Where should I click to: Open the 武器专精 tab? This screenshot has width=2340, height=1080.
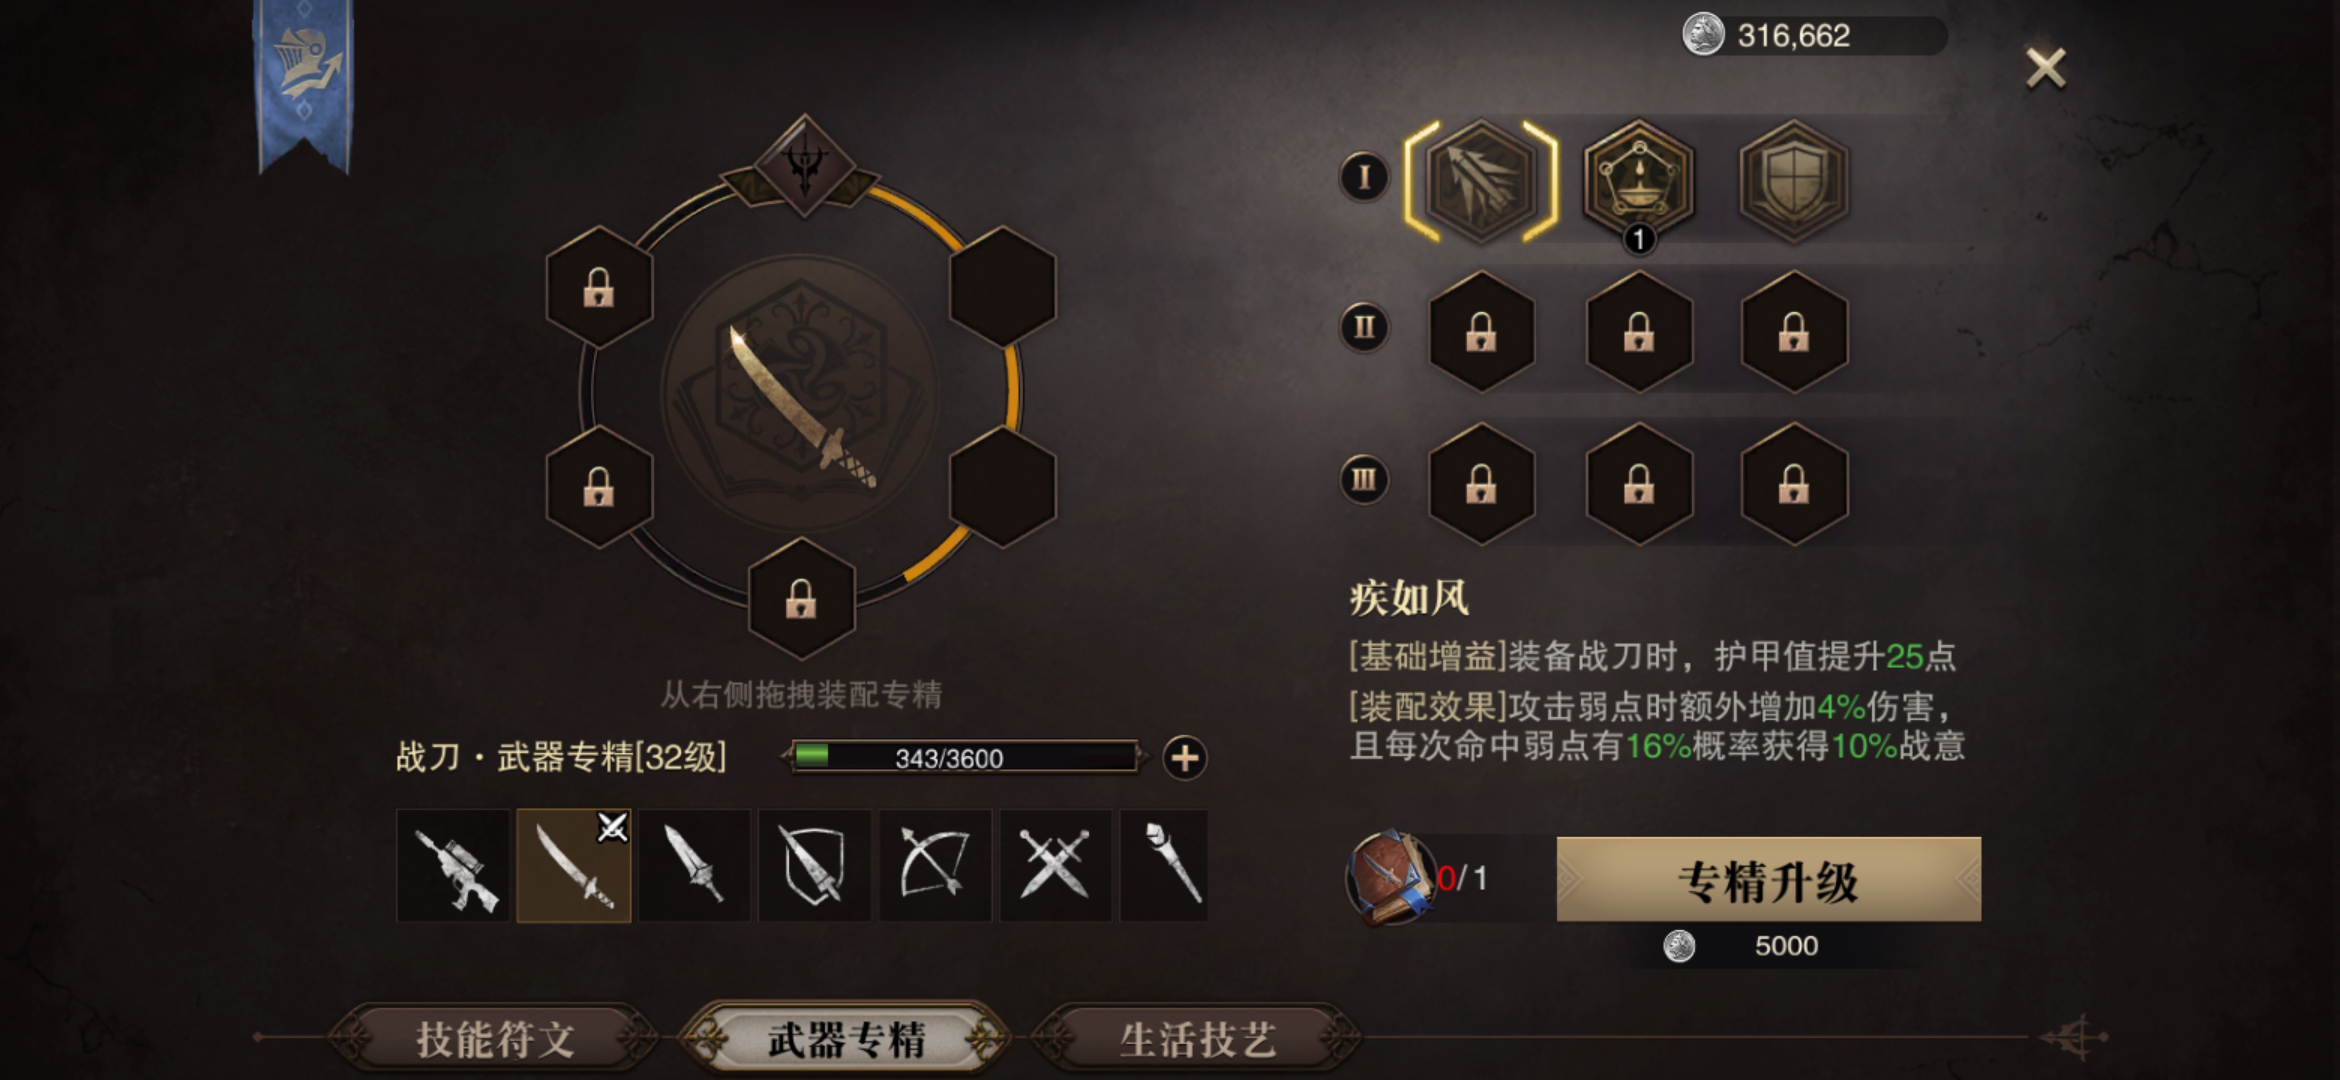pos(846,1040)
